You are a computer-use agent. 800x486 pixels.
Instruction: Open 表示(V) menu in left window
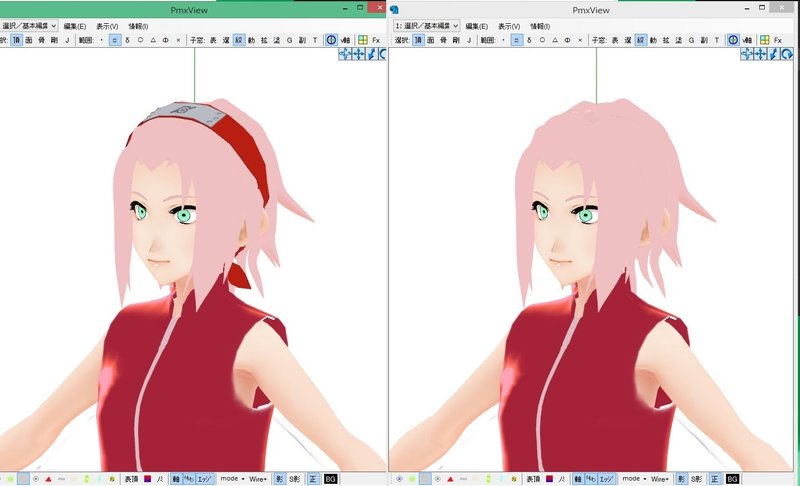107,26
